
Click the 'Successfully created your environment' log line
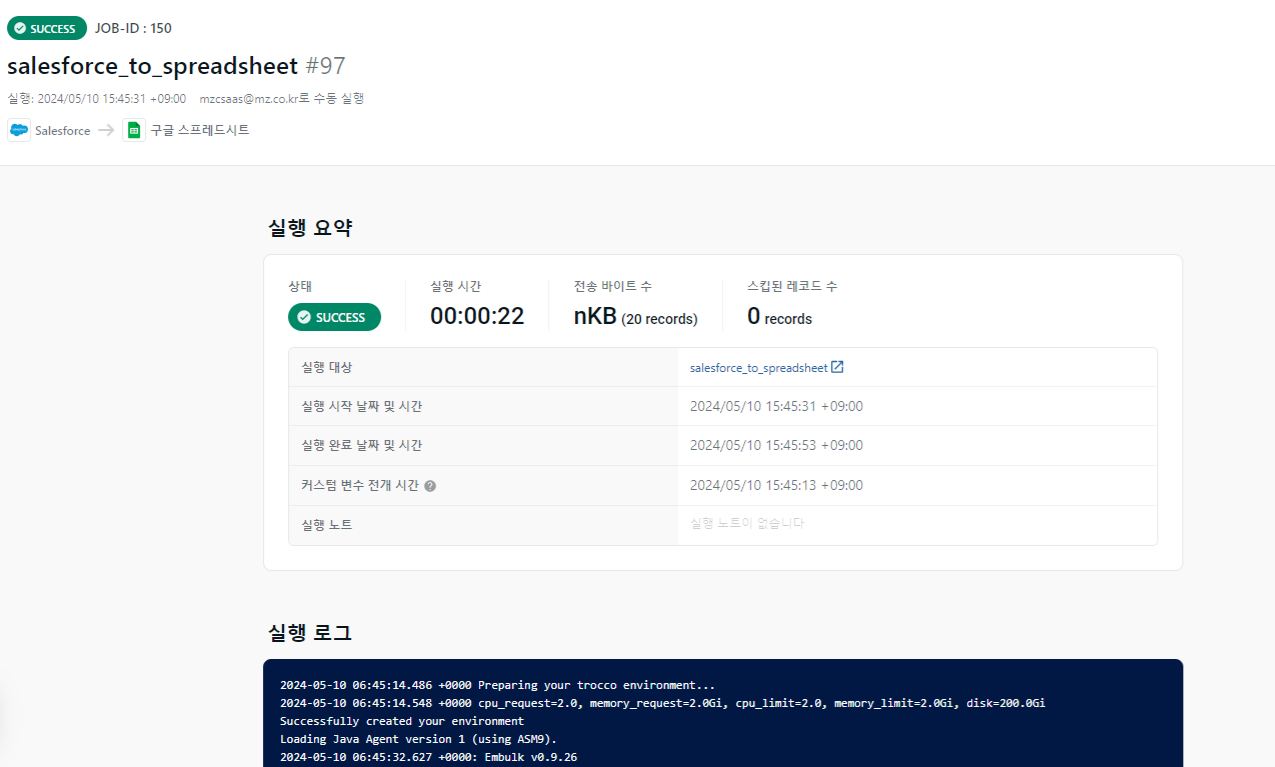click(402, 721)
